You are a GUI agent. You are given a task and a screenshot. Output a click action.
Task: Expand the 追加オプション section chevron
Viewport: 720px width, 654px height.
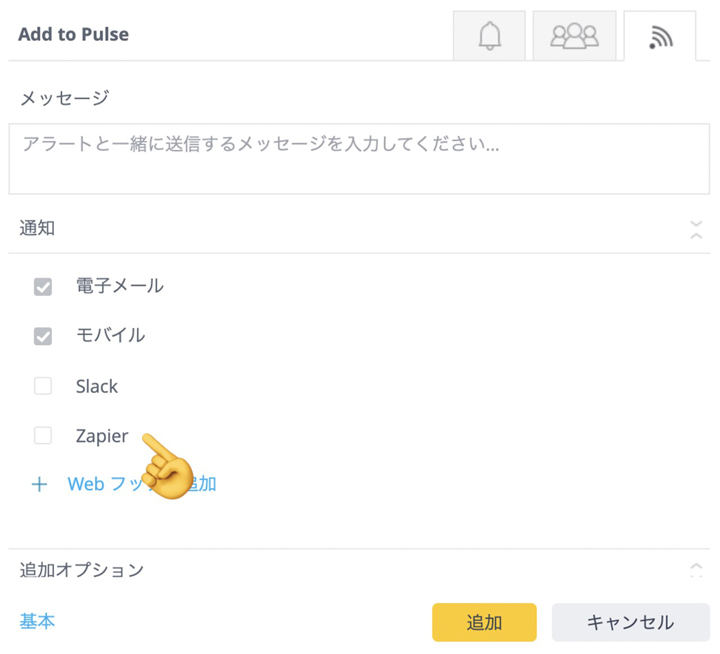point(696,570)
